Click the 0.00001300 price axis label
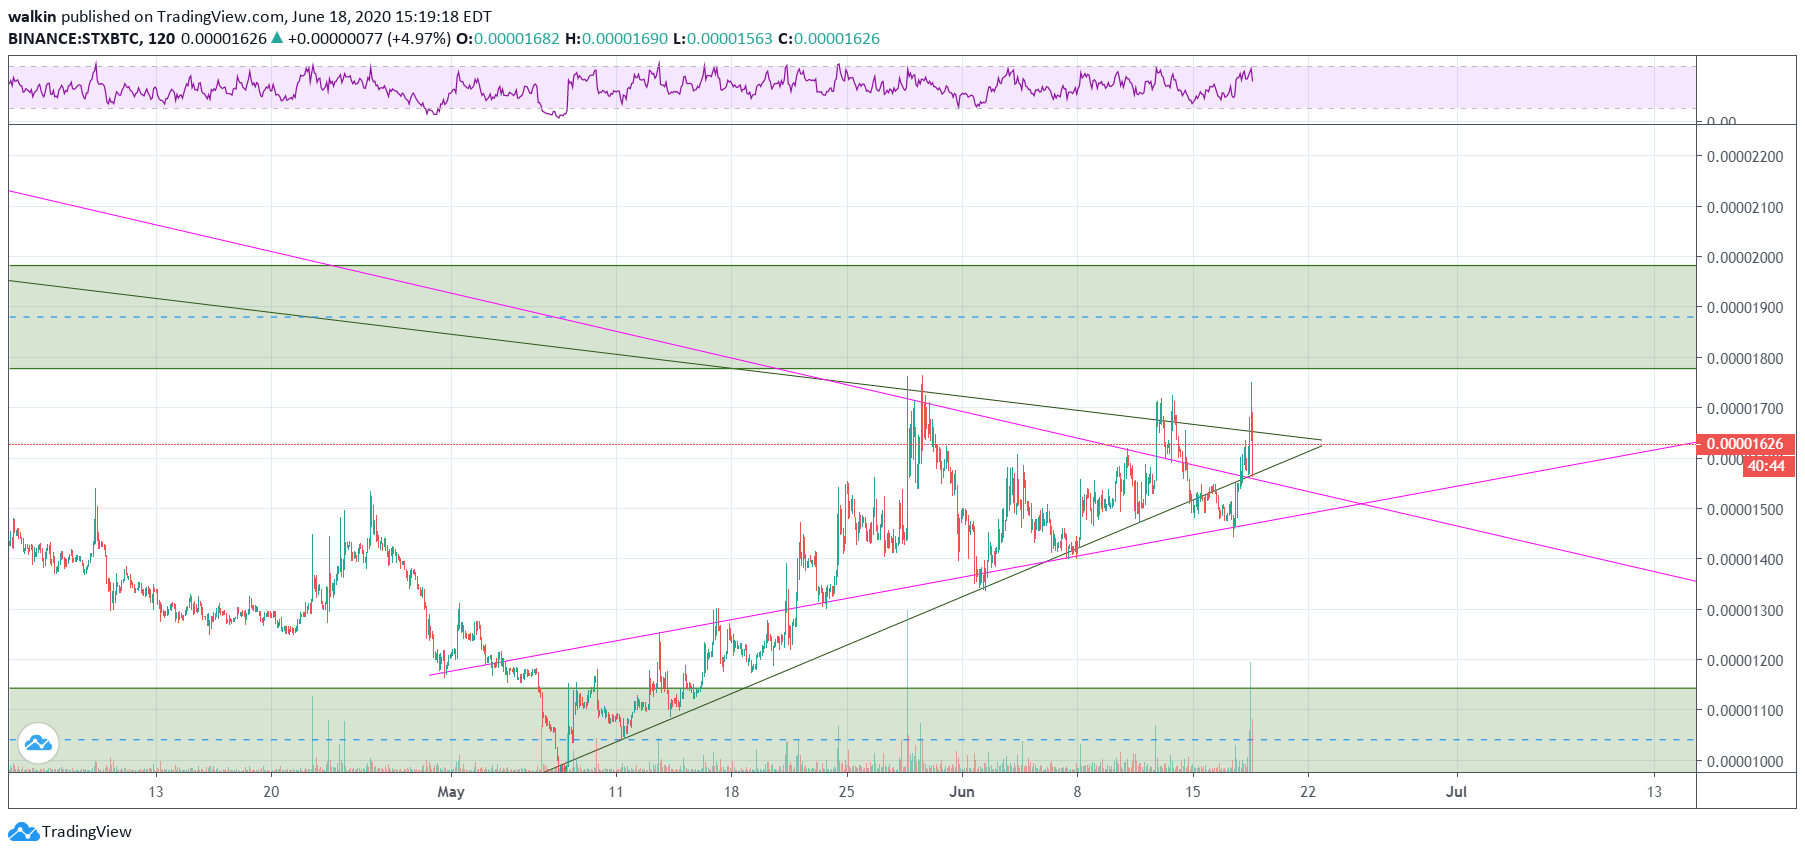1805x855 pixels. 1745,611
